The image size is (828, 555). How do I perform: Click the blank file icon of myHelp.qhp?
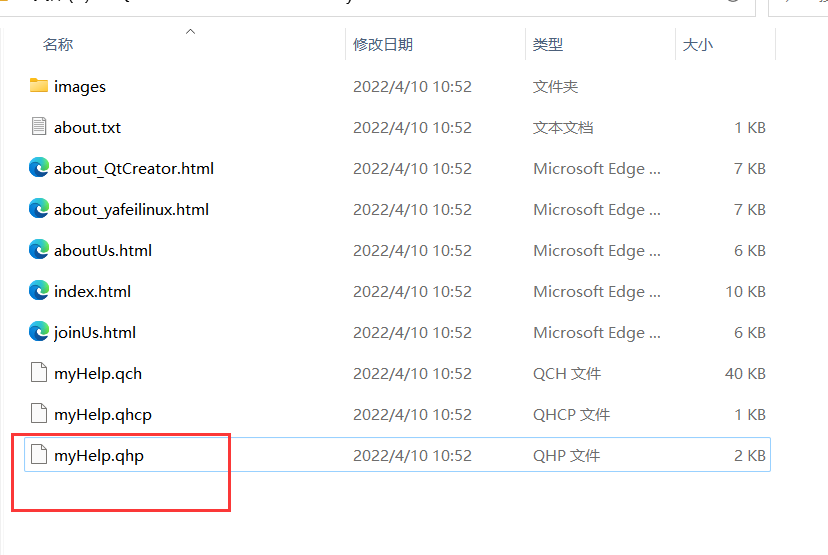39,455
